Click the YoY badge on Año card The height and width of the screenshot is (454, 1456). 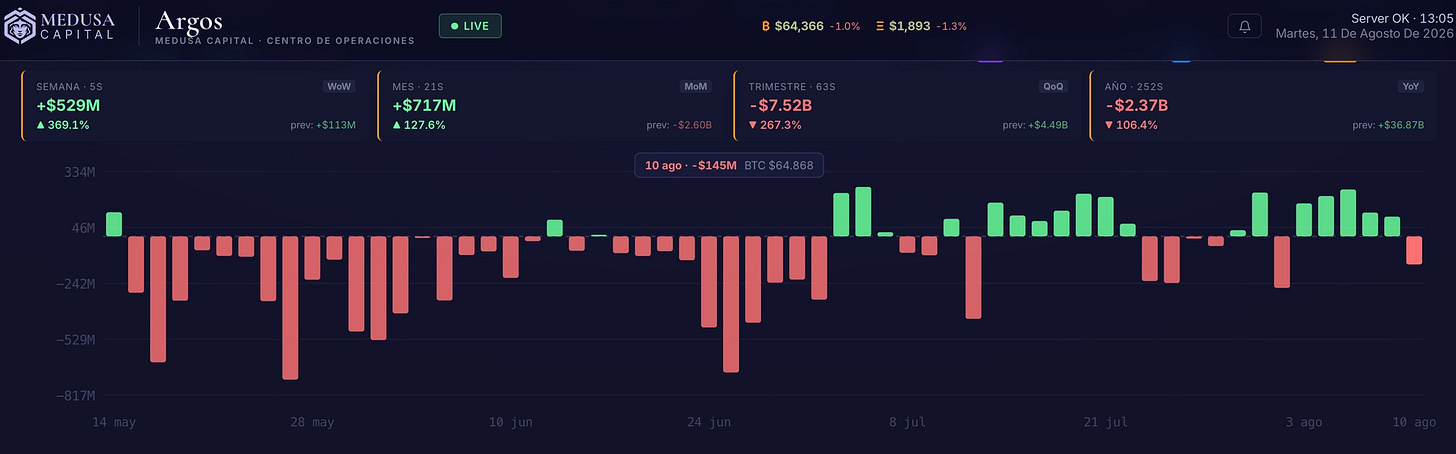click(1410, 87)
